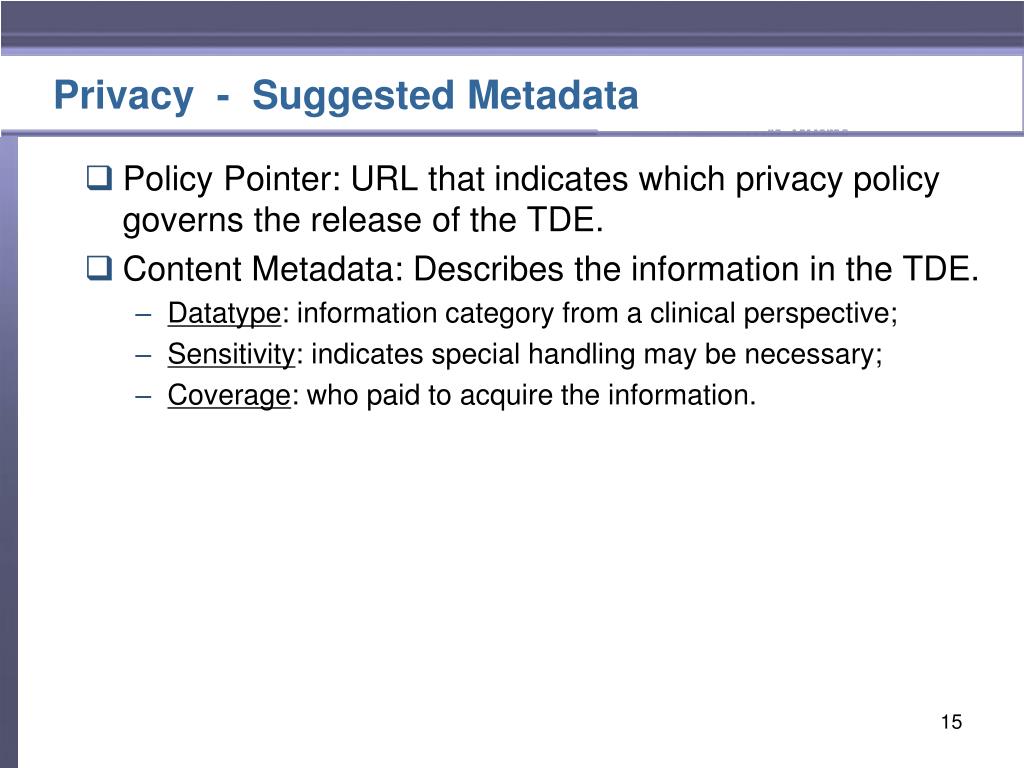Image resolution: width=1024 pixels, height=768 pixels.
Task: Click the slide title Privacy - Suggested Metadata
Action: 346,95
